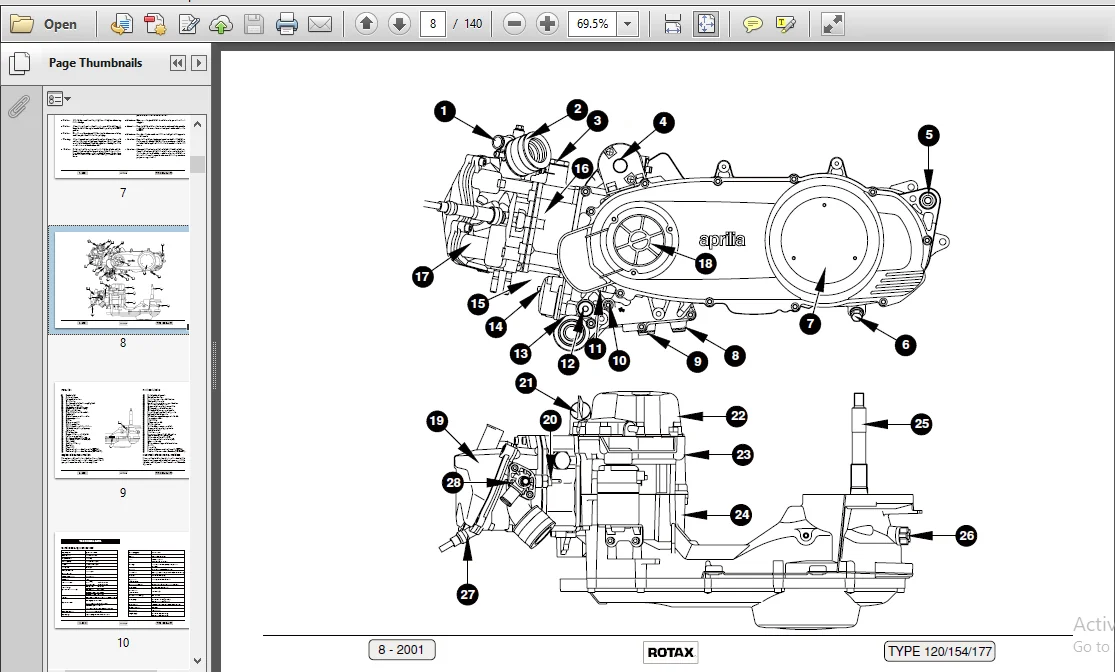Open the zoom level dropdown arrow

pyautogui.click(x=627, y=24)
